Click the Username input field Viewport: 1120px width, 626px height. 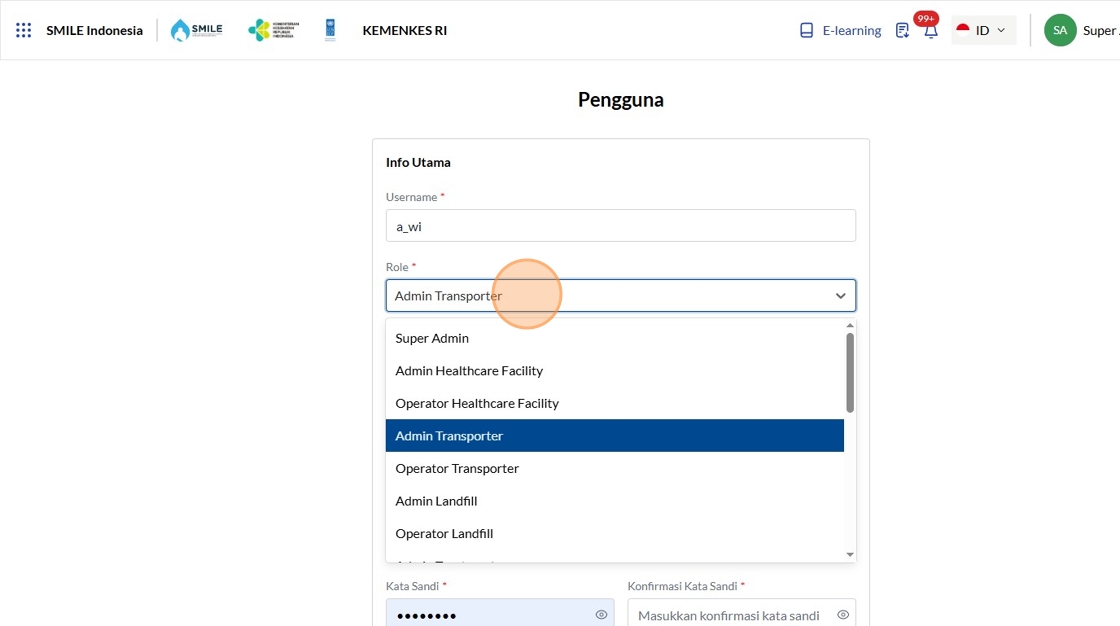(621, 226)
